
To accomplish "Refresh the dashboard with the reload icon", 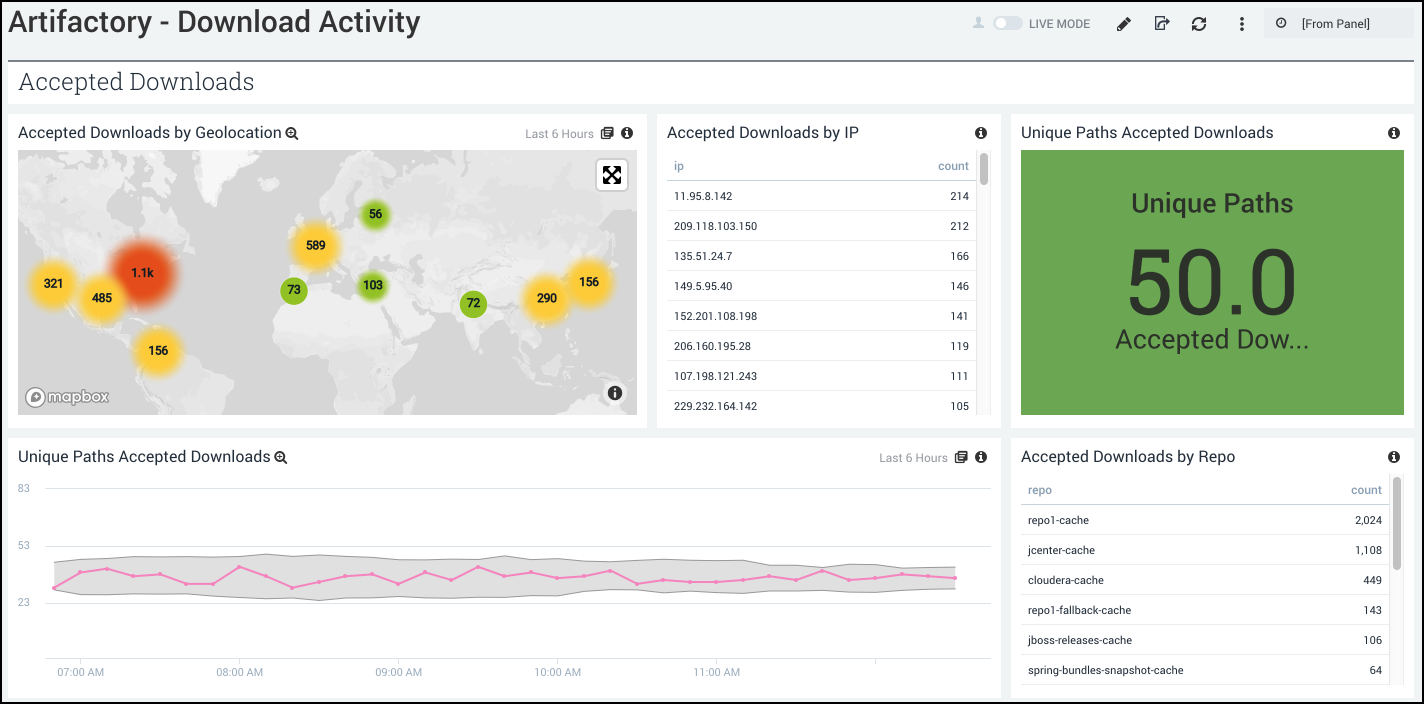I will [x=1199, y=24].
